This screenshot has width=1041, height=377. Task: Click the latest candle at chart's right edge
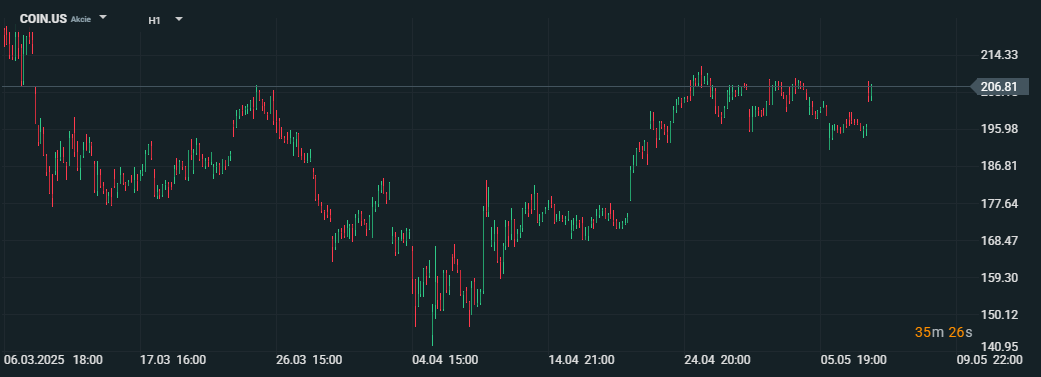(870, 92)
